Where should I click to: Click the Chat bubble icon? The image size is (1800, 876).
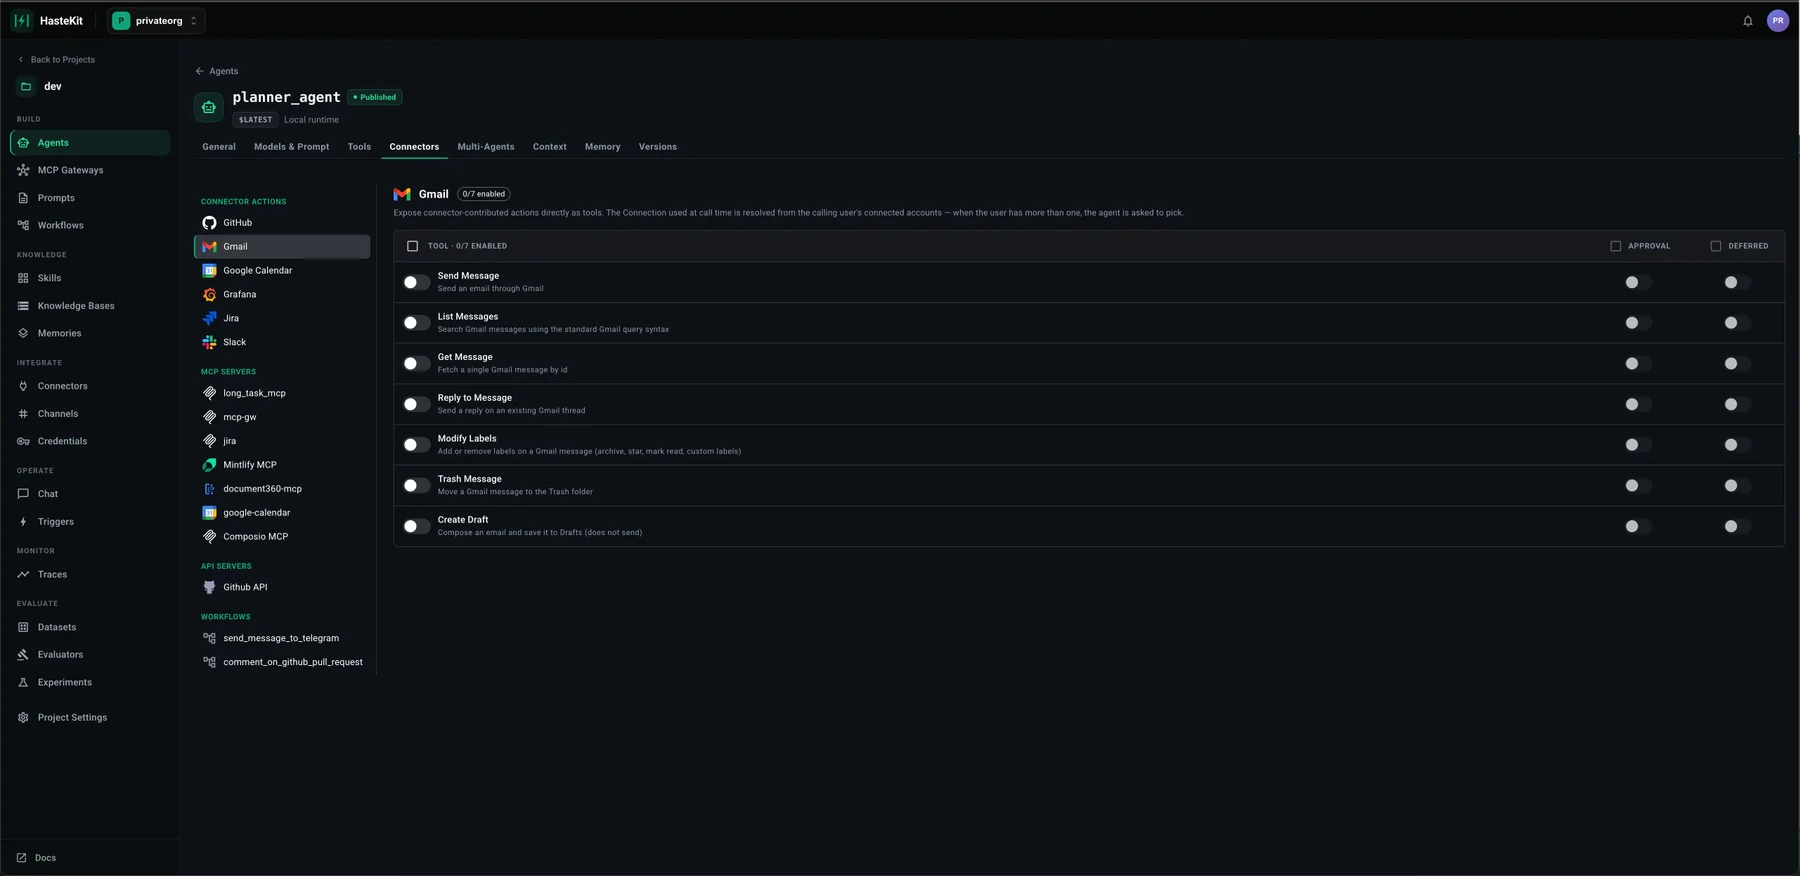pos(23,494)
